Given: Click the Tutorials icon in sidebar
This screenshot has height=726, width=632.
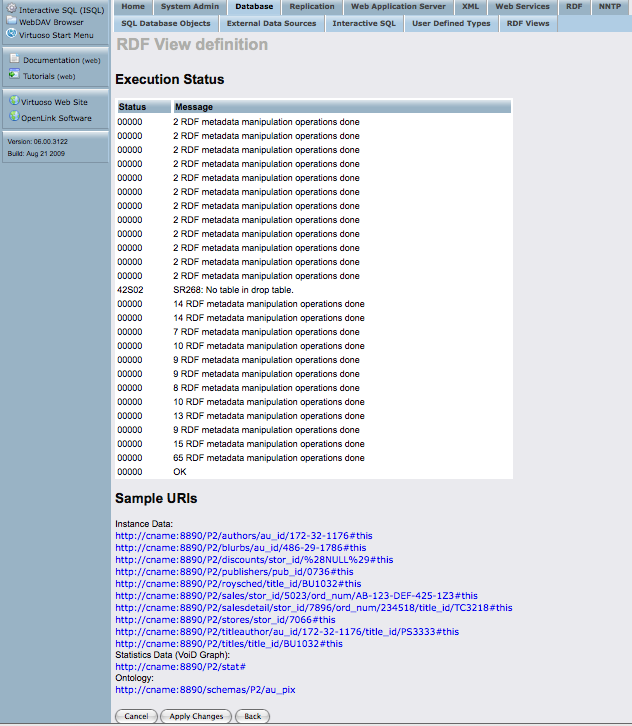Looking at the screenshot, I should click(x=14, y=75).
